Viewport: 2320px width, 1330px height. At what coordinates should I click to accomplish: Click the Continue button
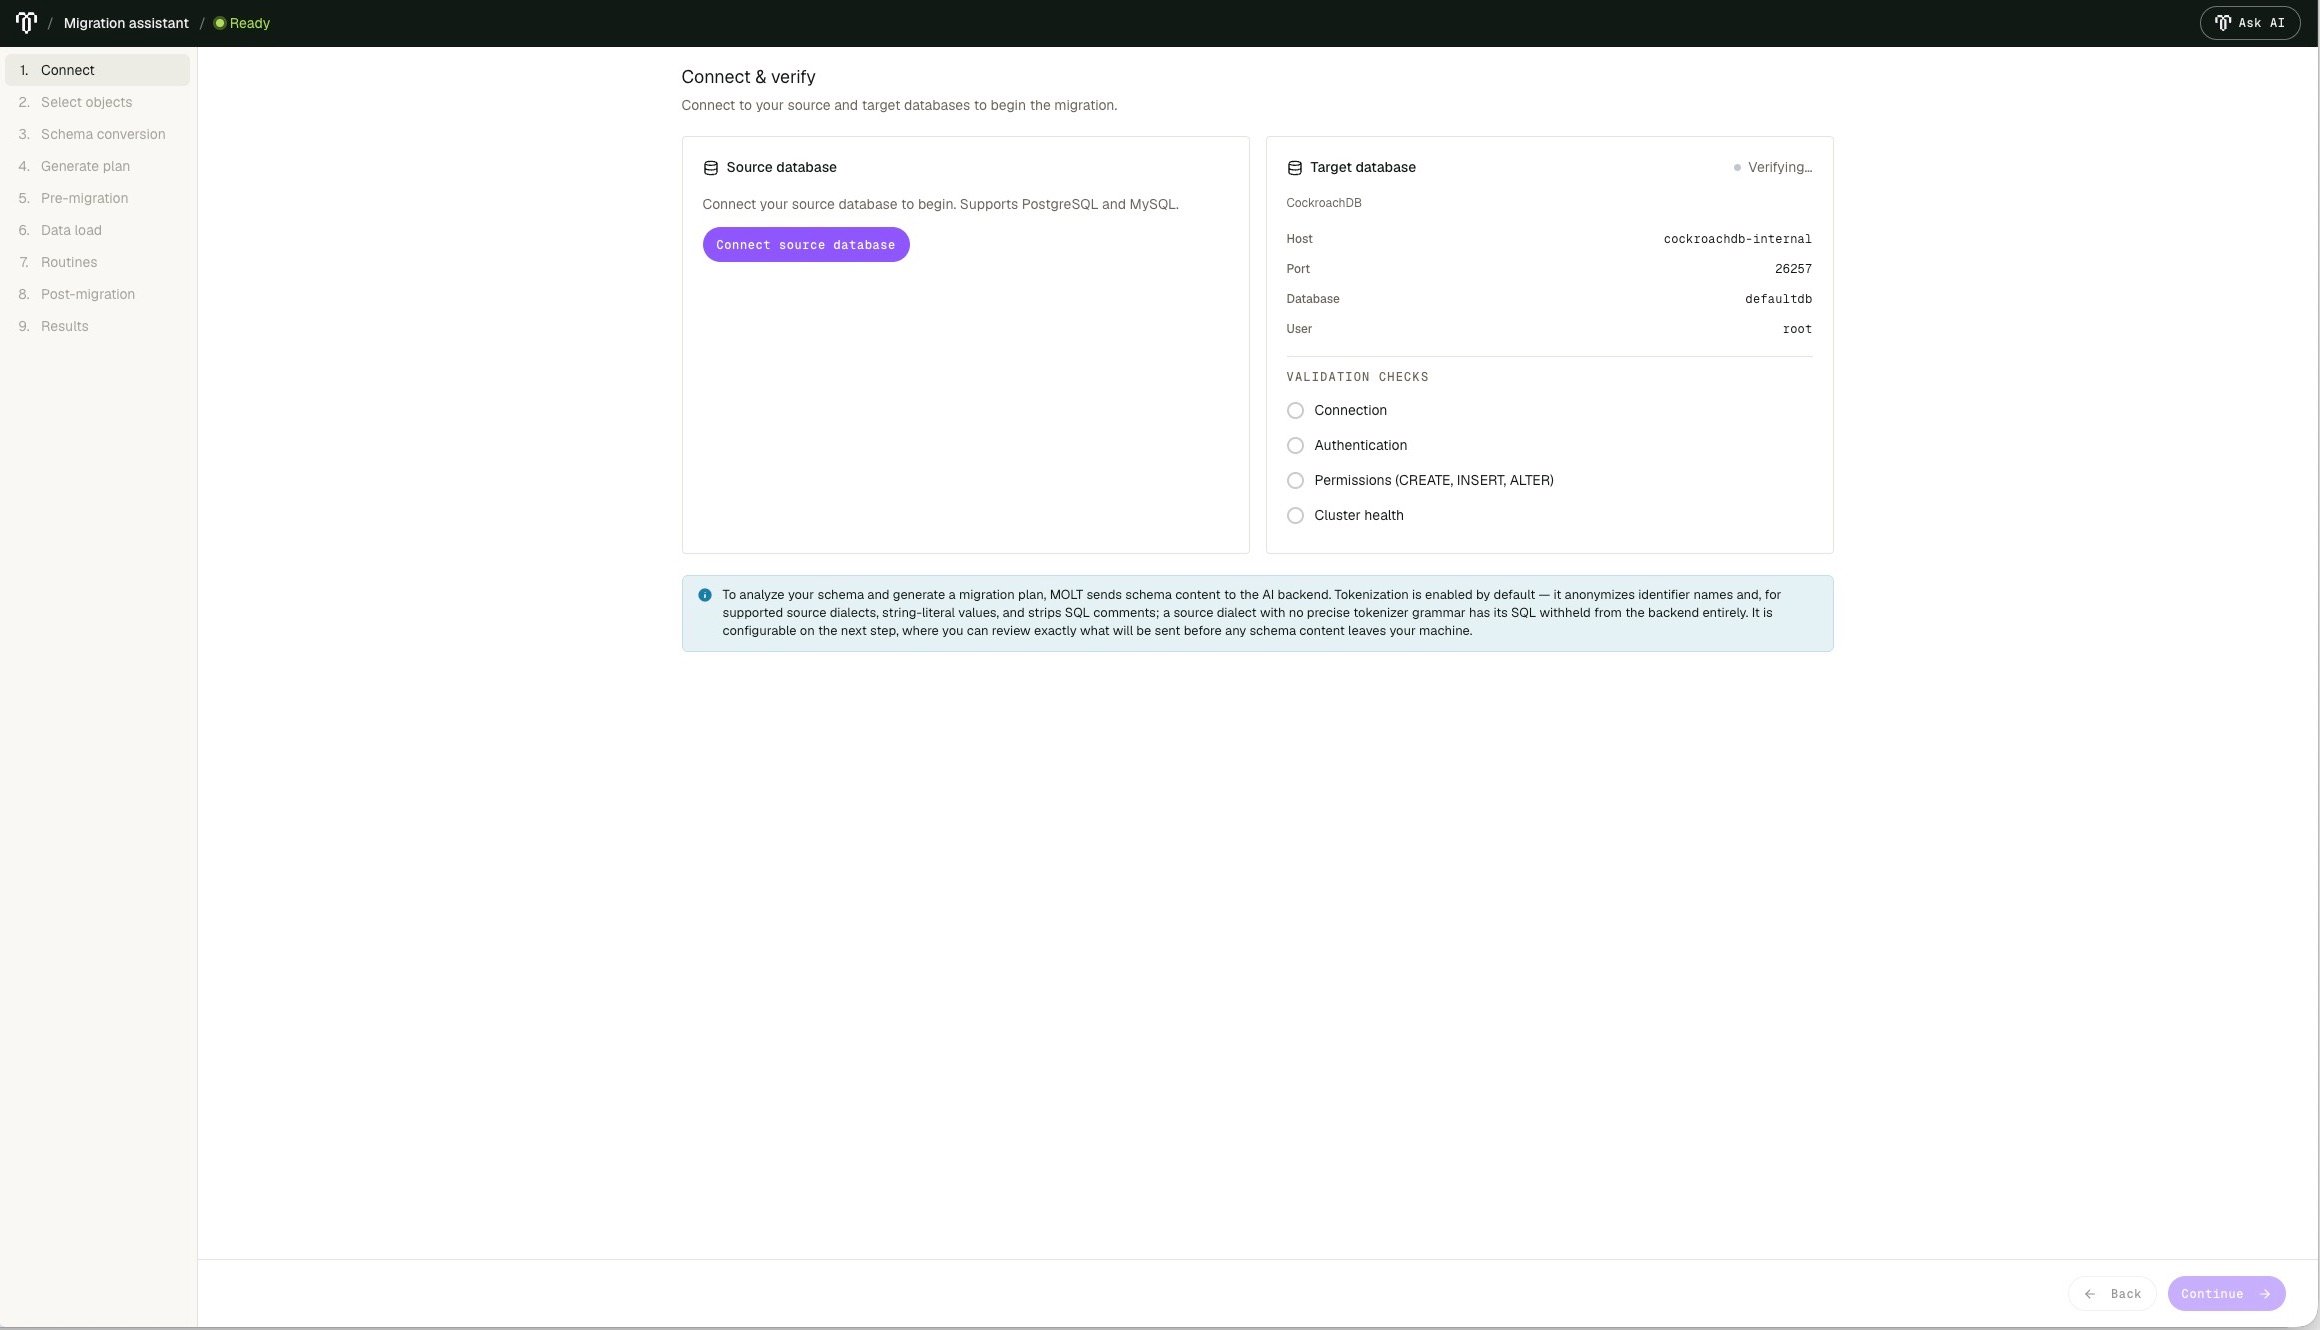2226,1293
